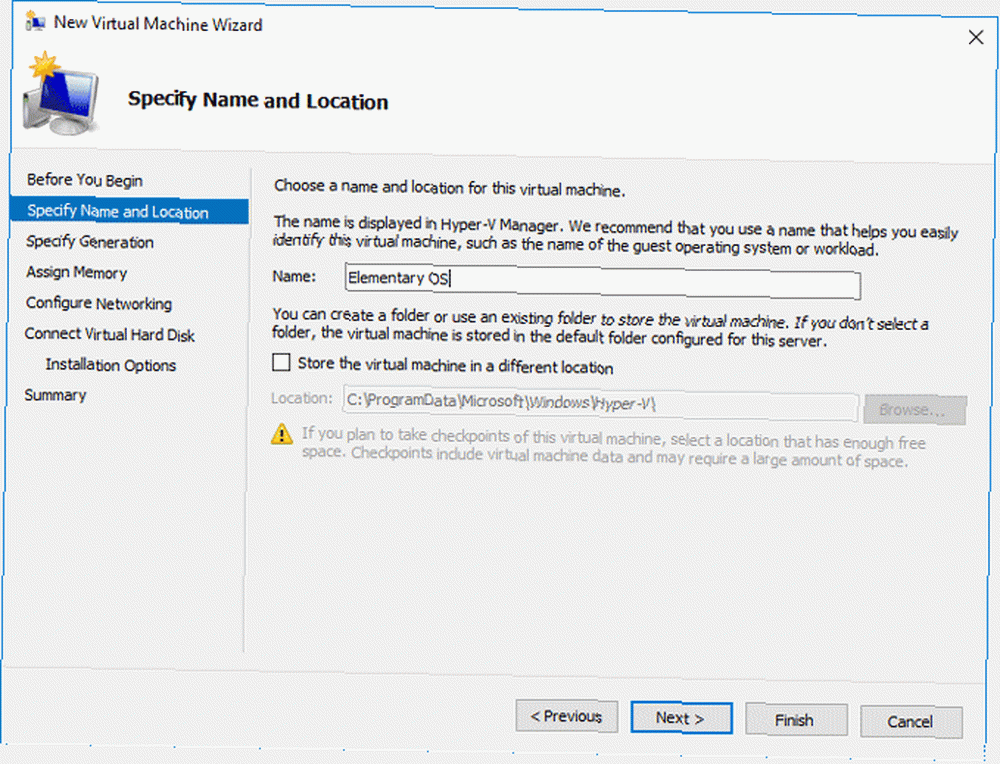Click the Hyper-V Manager name recommendation paragraph
This screenshot has height=764, width=1000.
click(x=615, y=236)
